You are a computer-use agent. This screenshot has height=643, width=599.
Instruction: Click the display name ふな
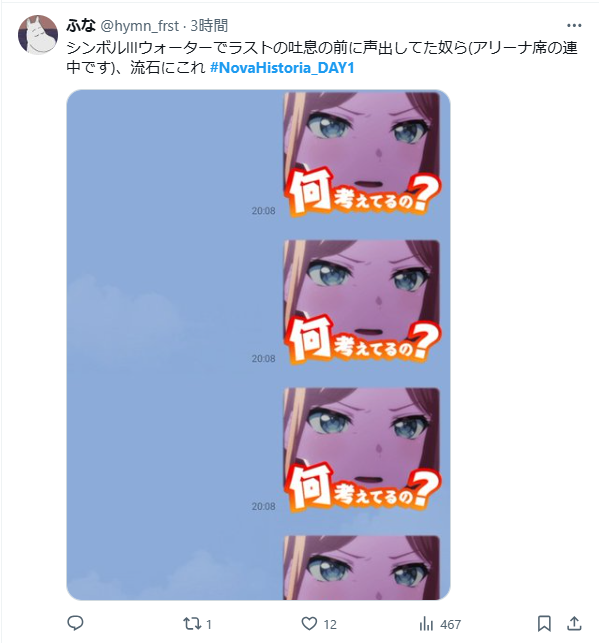coord(81,25)
